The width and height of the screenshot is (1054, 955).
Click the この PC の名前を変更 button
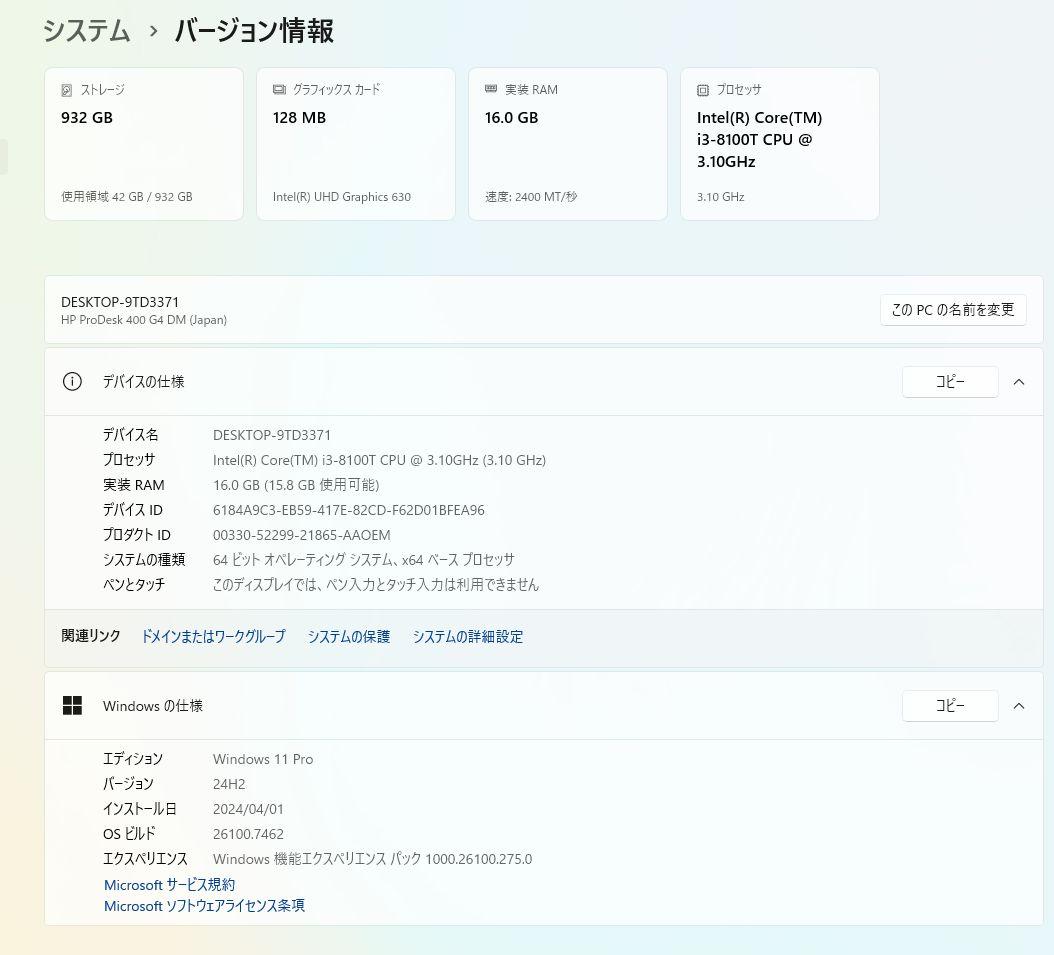(x=952, y=310)
